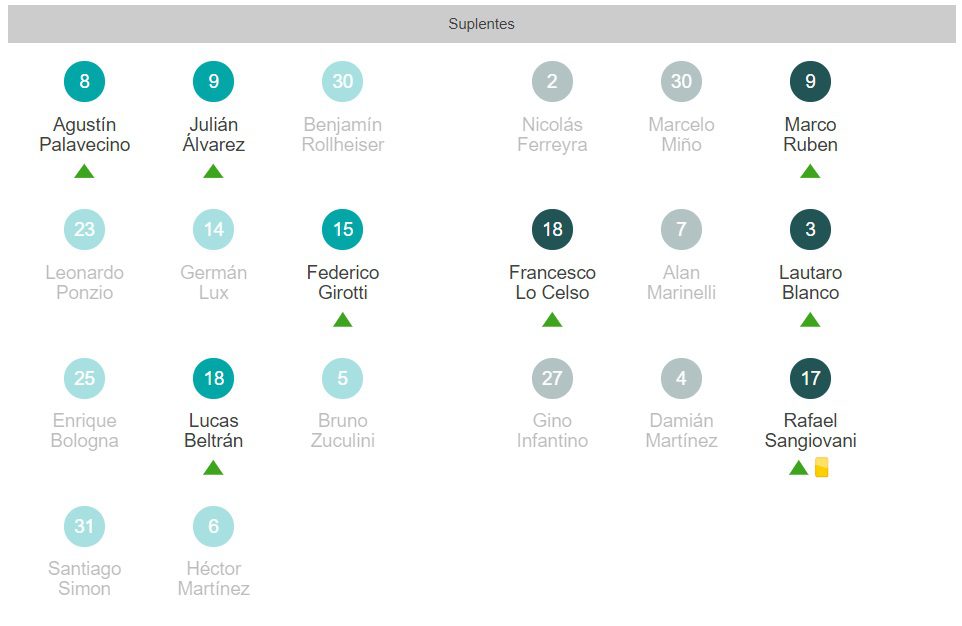Click Rafael Sangiovani's number 17 badge
This screenshot has width=962, height=626.
pos(810,378)
